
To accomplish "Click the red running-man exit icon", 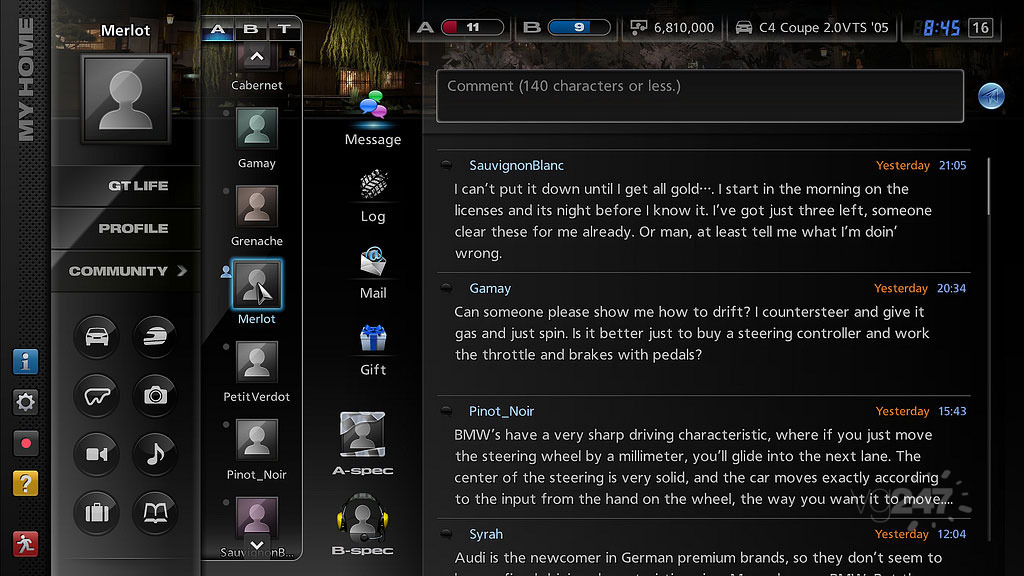I will (x=25, y=544).
